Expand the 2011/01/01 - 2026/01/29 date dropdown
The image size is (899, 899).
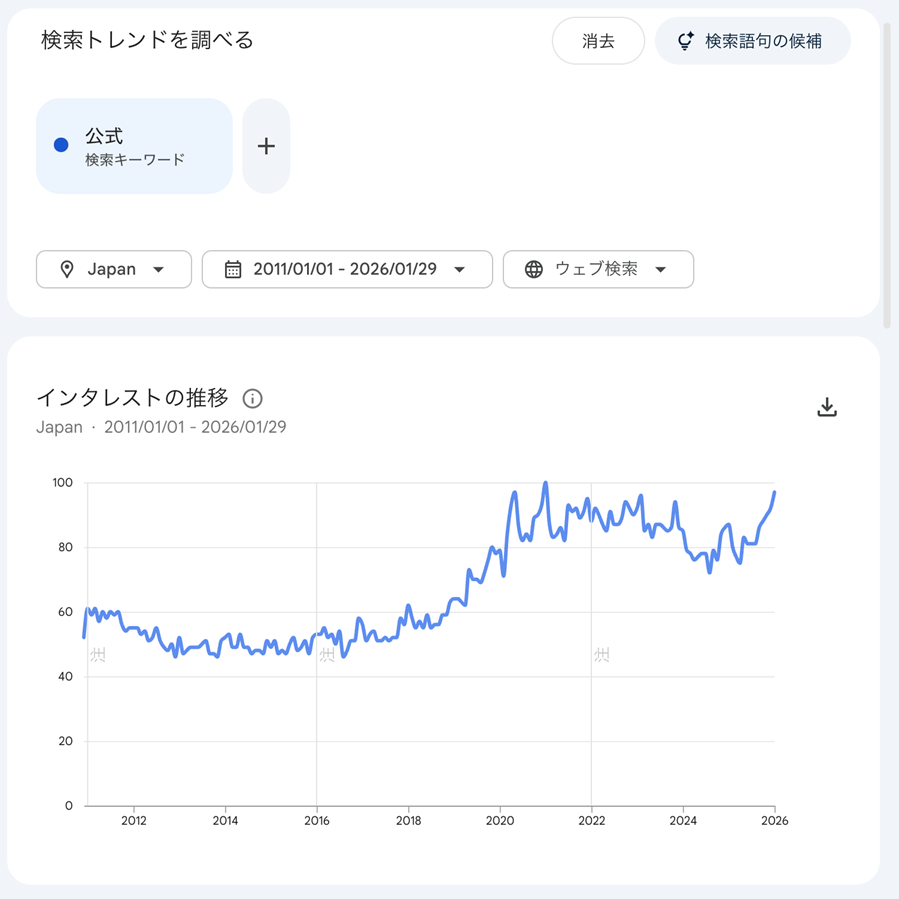(x=460, y=269)
